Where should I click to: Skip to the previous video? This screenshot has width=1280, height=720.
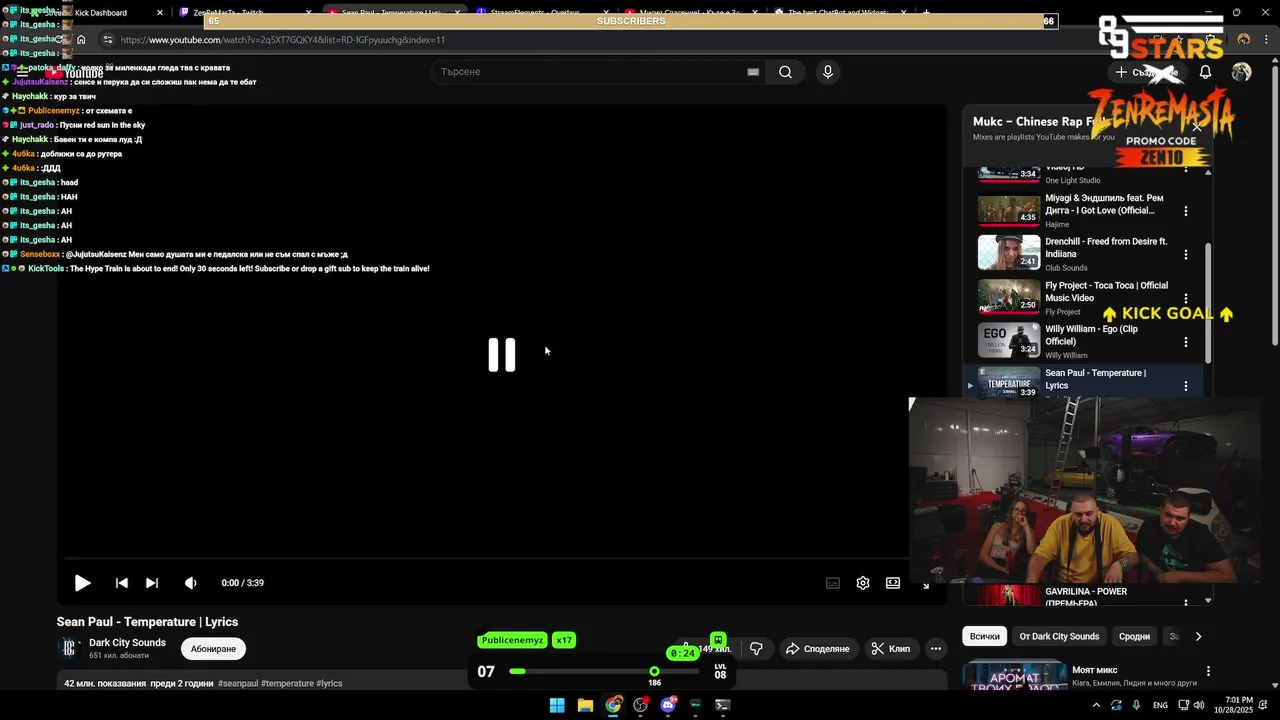click(121, 583)
